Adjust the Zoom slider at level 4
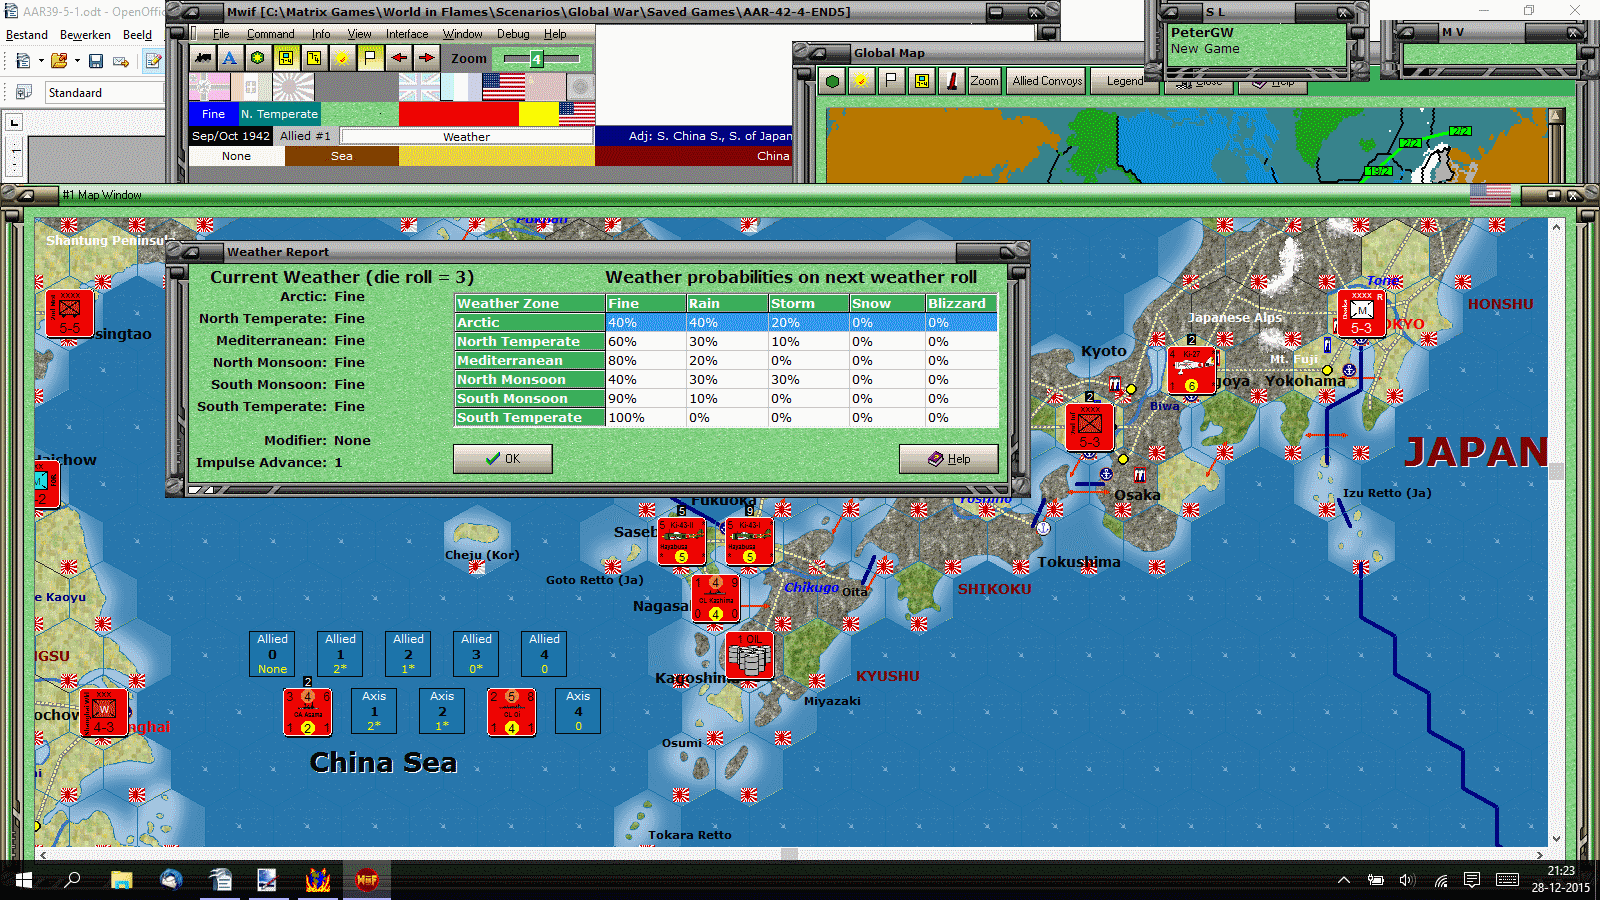 [537, 59]
